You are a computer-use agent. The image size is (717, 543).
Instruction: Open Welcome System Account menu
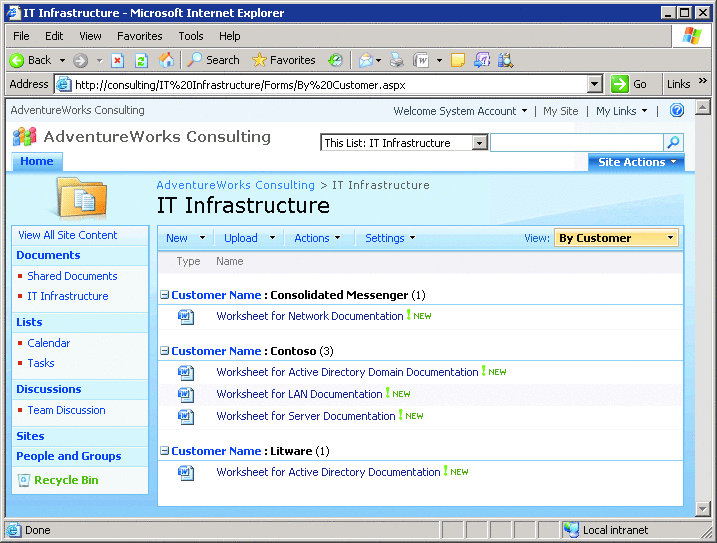pyautogui.click(x=460, y=111)
